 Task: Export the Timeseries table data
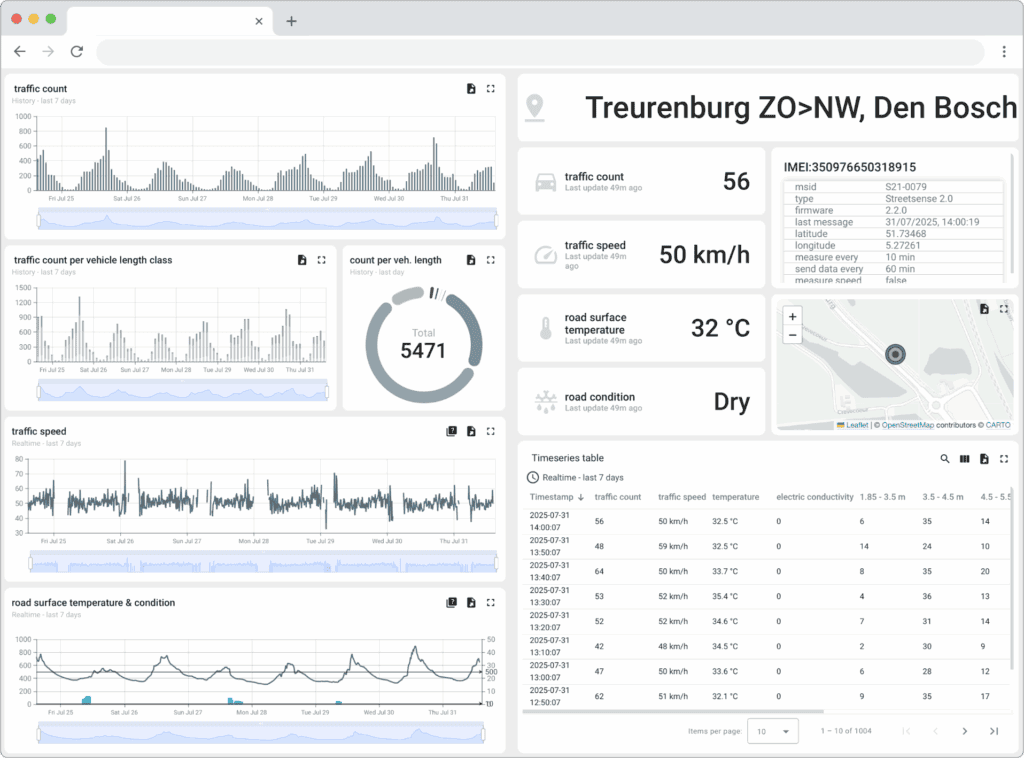[x=984, y=459]
